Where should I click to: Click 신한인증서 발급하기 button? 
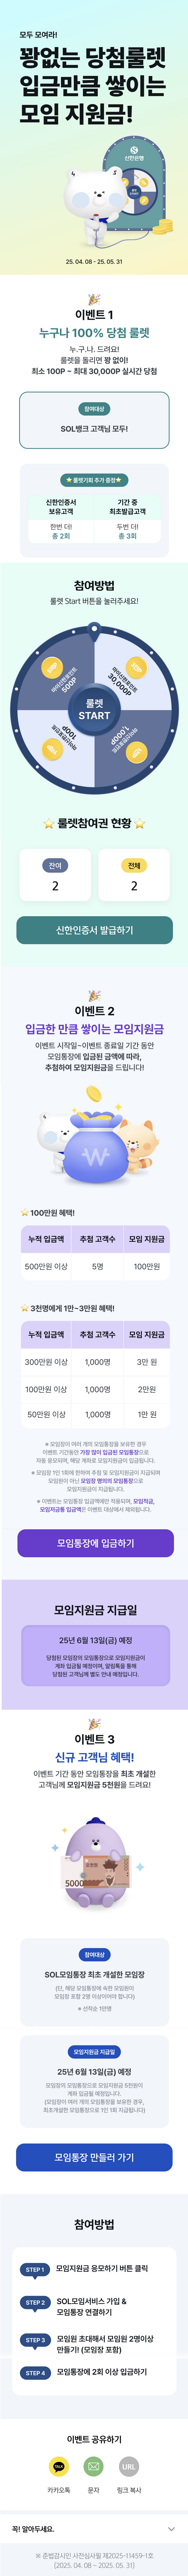(x=94, y=930)
